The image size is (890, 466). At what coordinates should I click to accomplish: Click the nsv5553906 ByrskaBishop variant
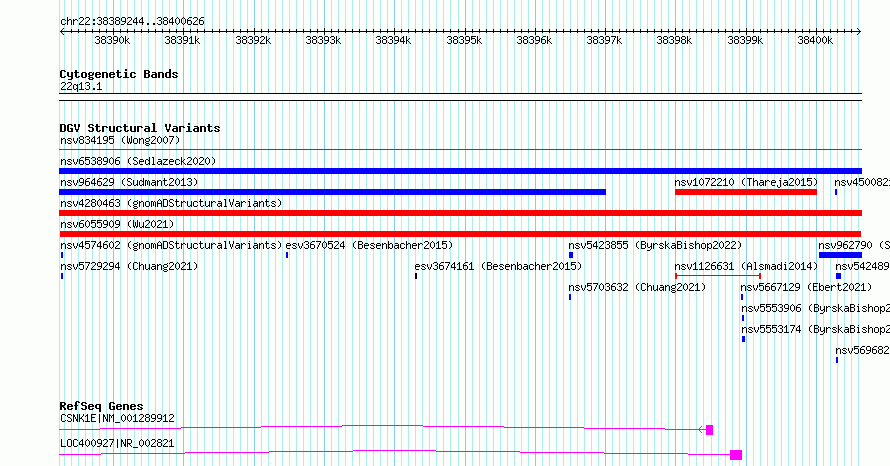(x=816, y=308)
